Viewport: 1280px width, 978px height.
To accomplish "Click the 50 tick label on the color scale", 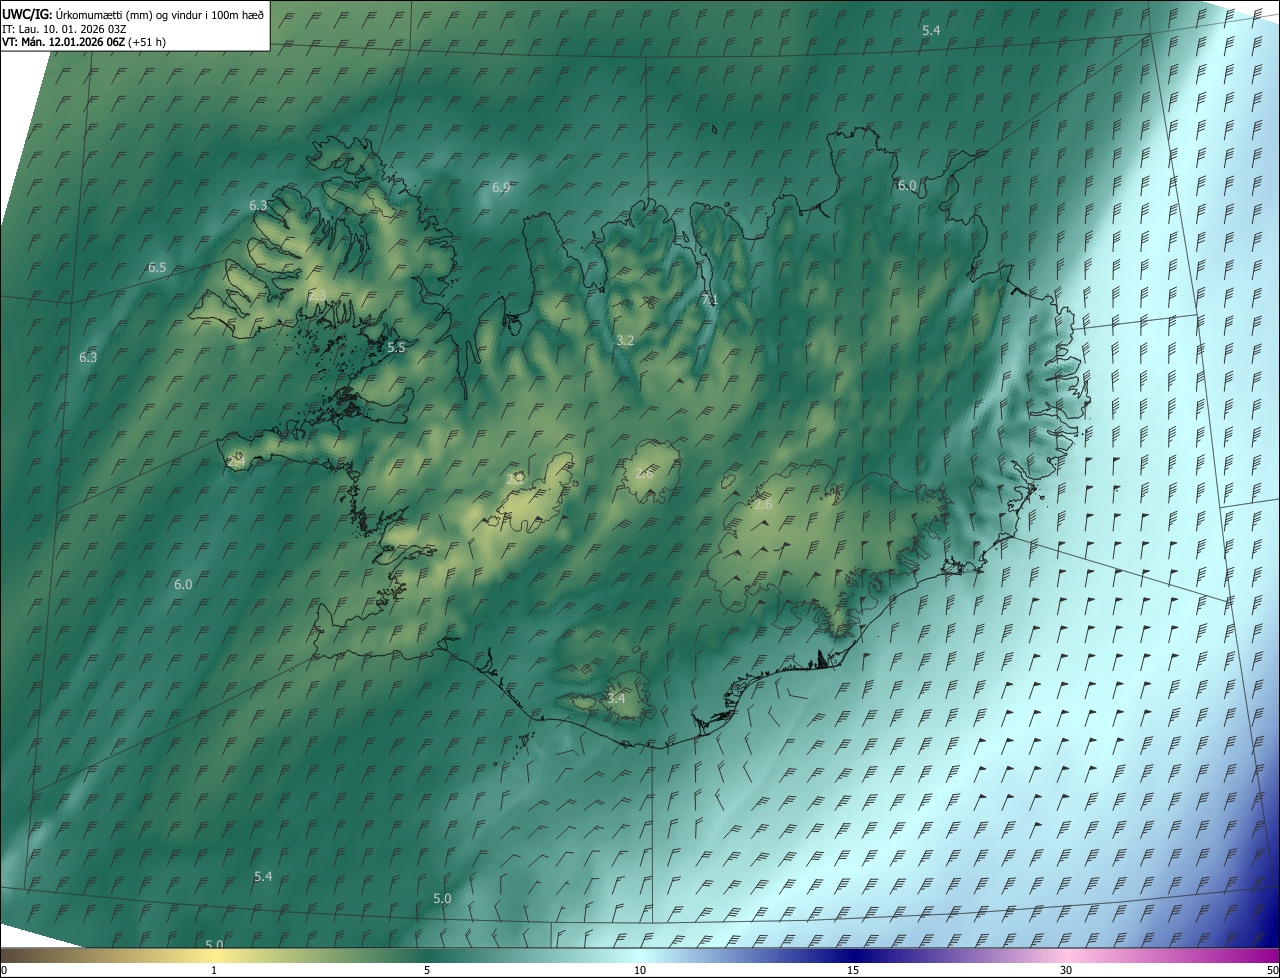I will click(1272, 971).
